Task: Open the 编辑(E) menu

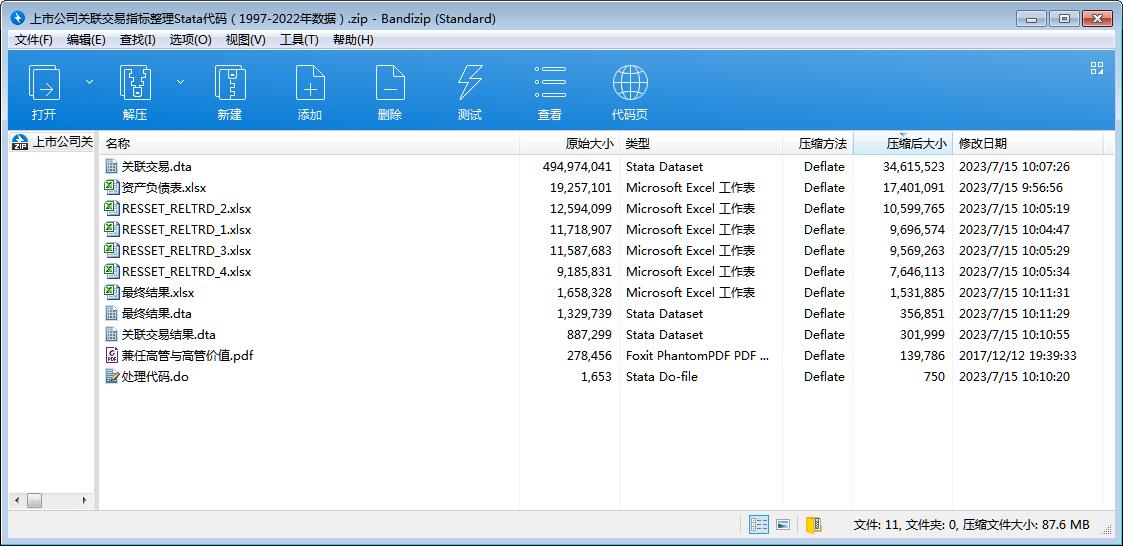Action: coord(86,40)
